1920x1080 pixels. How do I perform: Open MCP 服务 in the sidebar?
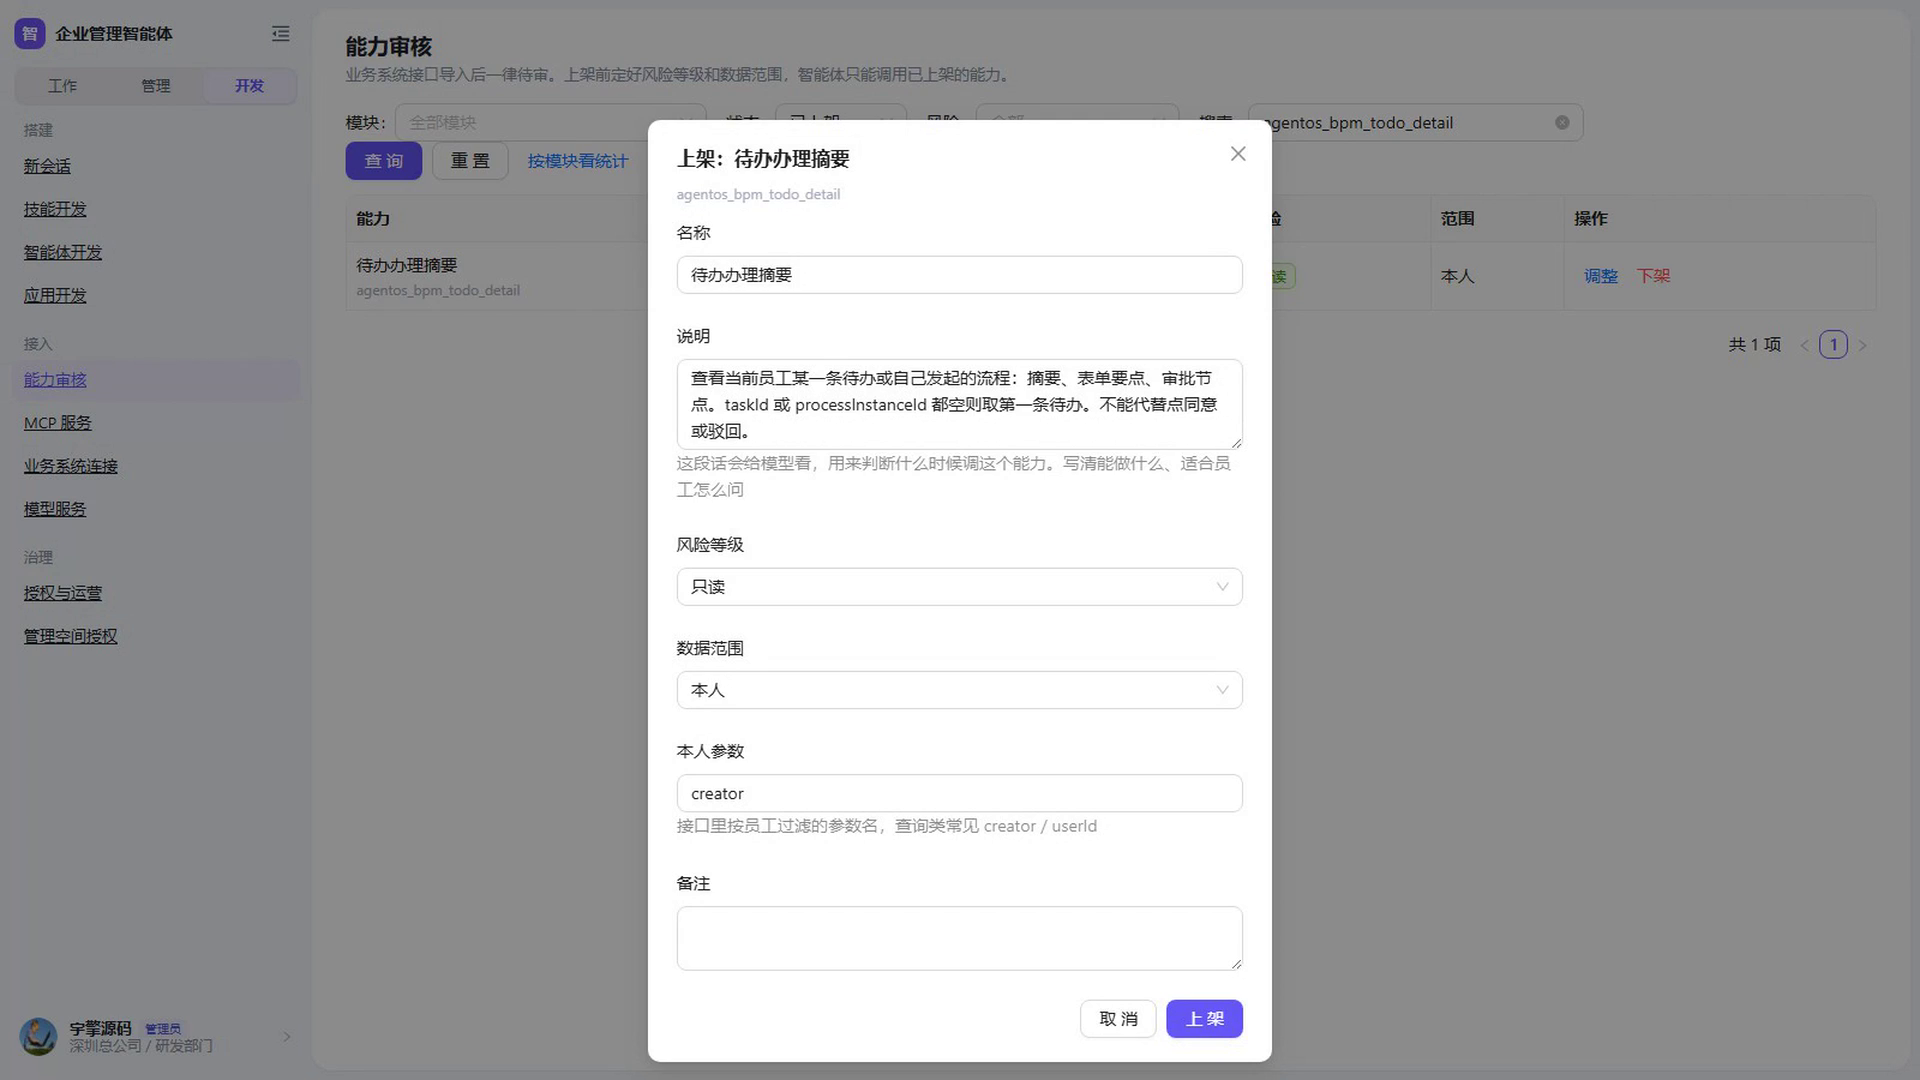(58, 423)
